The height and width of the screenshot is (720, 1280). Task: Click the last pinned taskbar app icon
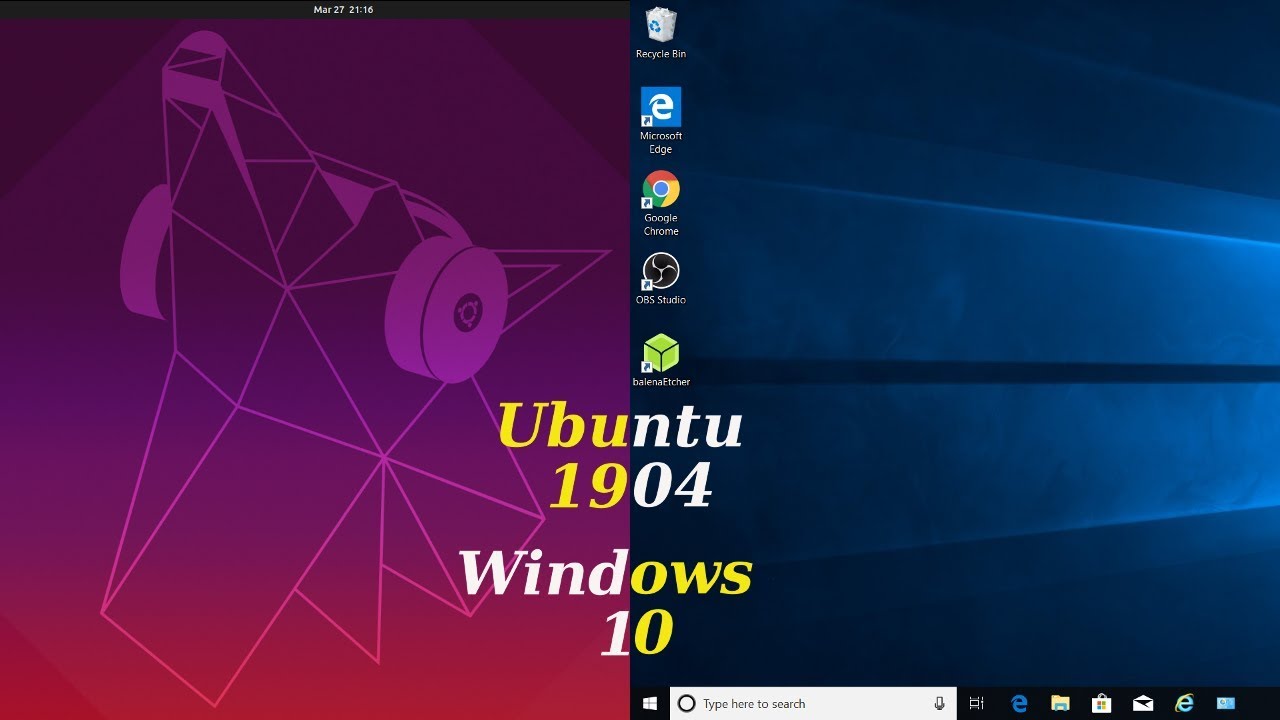point(1226,704)
